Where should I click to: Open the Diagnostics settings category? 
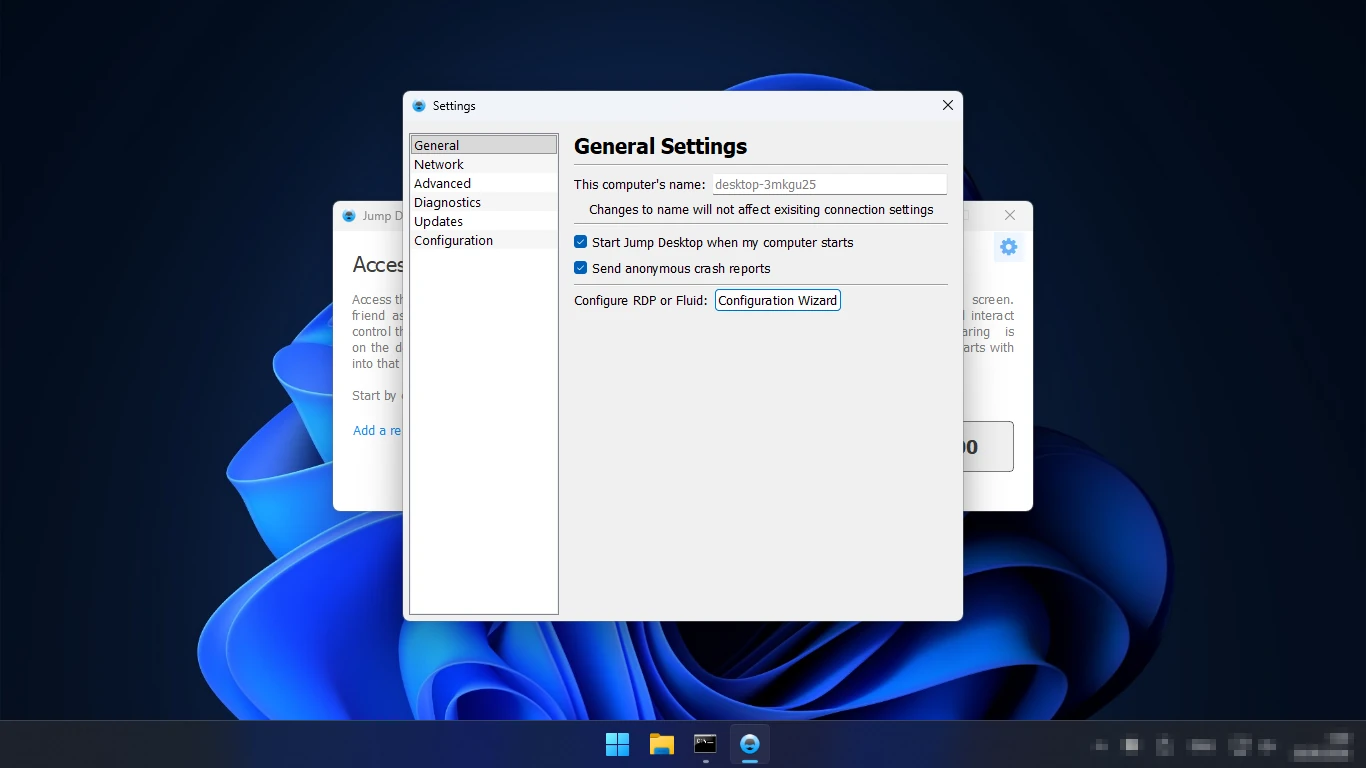click(x=484, y=202)
